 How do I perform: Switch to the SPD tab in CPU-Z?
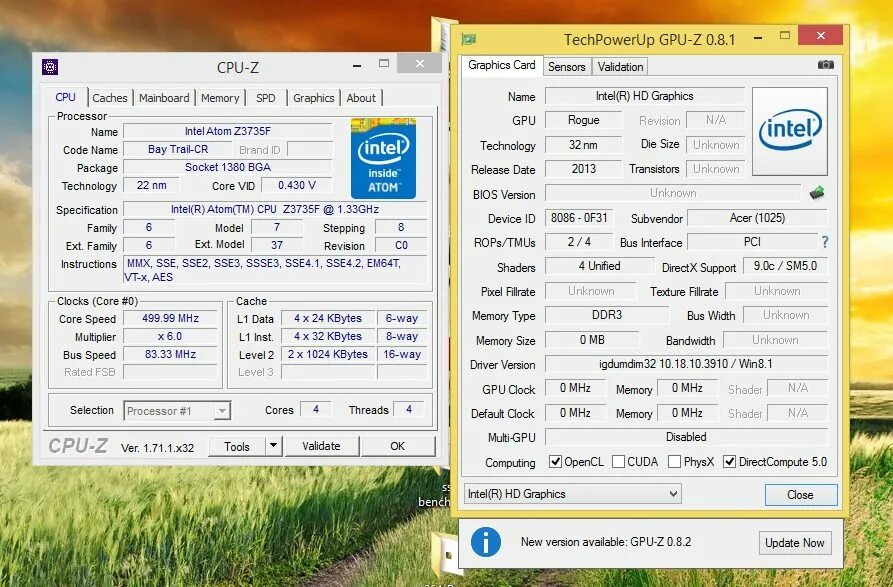265,98
